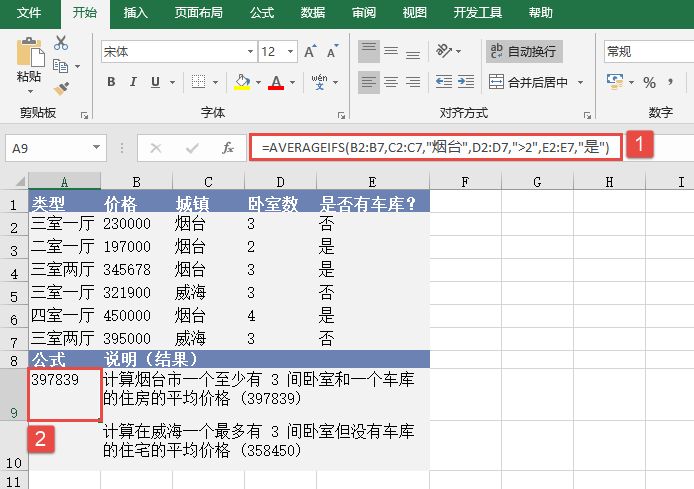
Task: Click the Format Painter brush icon
Action: 61,88
